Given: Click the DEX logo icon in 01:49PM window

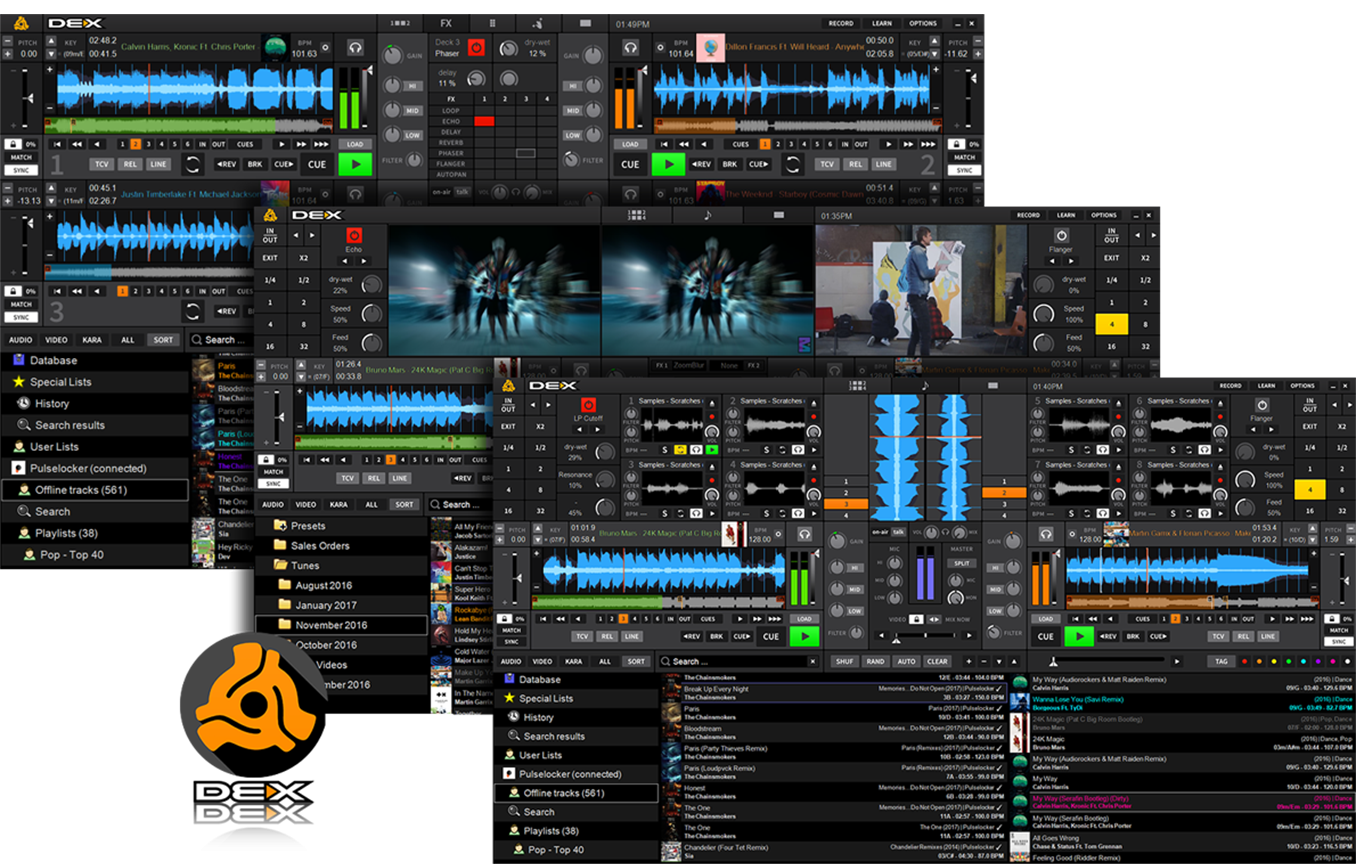Looking at the screenshot, I should [x=22, y=23].
